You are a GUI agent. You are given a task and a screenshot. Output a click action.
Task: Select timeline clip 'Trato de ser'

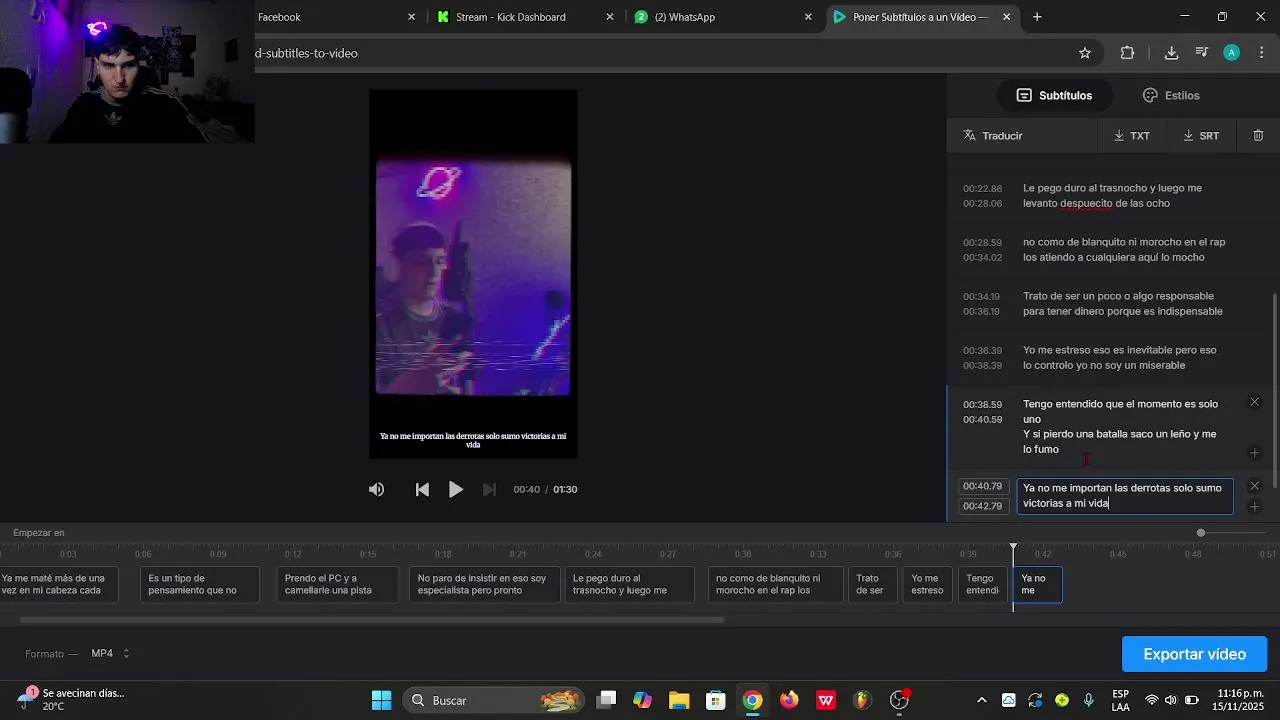(x=872, y=585)
